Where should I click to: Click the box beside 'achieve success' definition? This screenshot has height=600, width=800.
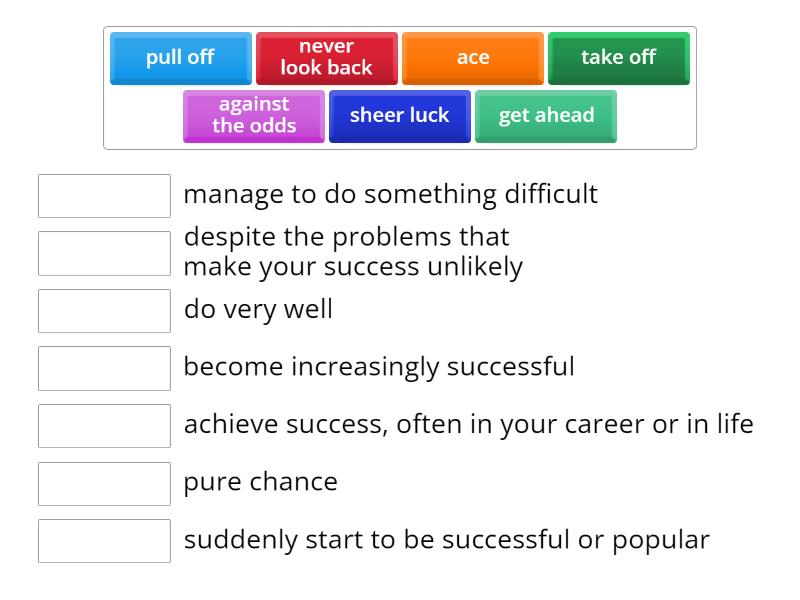tap(104, 426)
